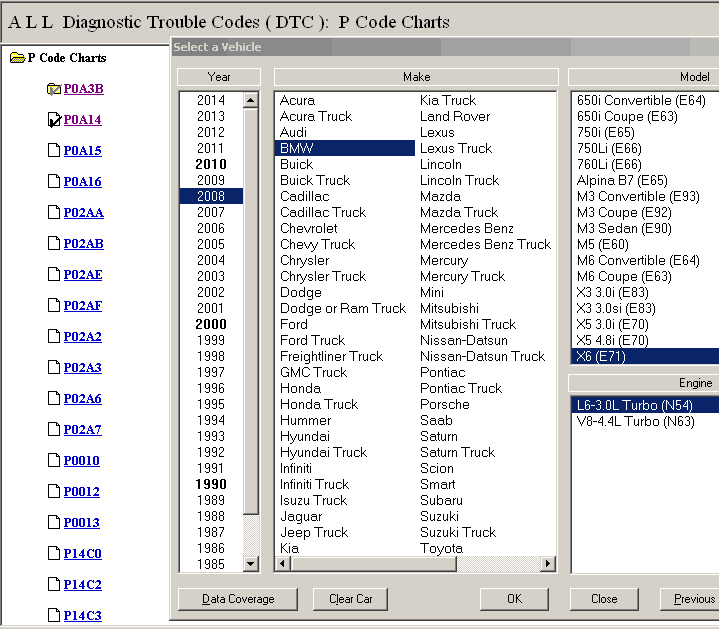The width and height of the screenshot is (719, 629).
Task: Select year 1985 in the Year list
Action: point(211,564)
